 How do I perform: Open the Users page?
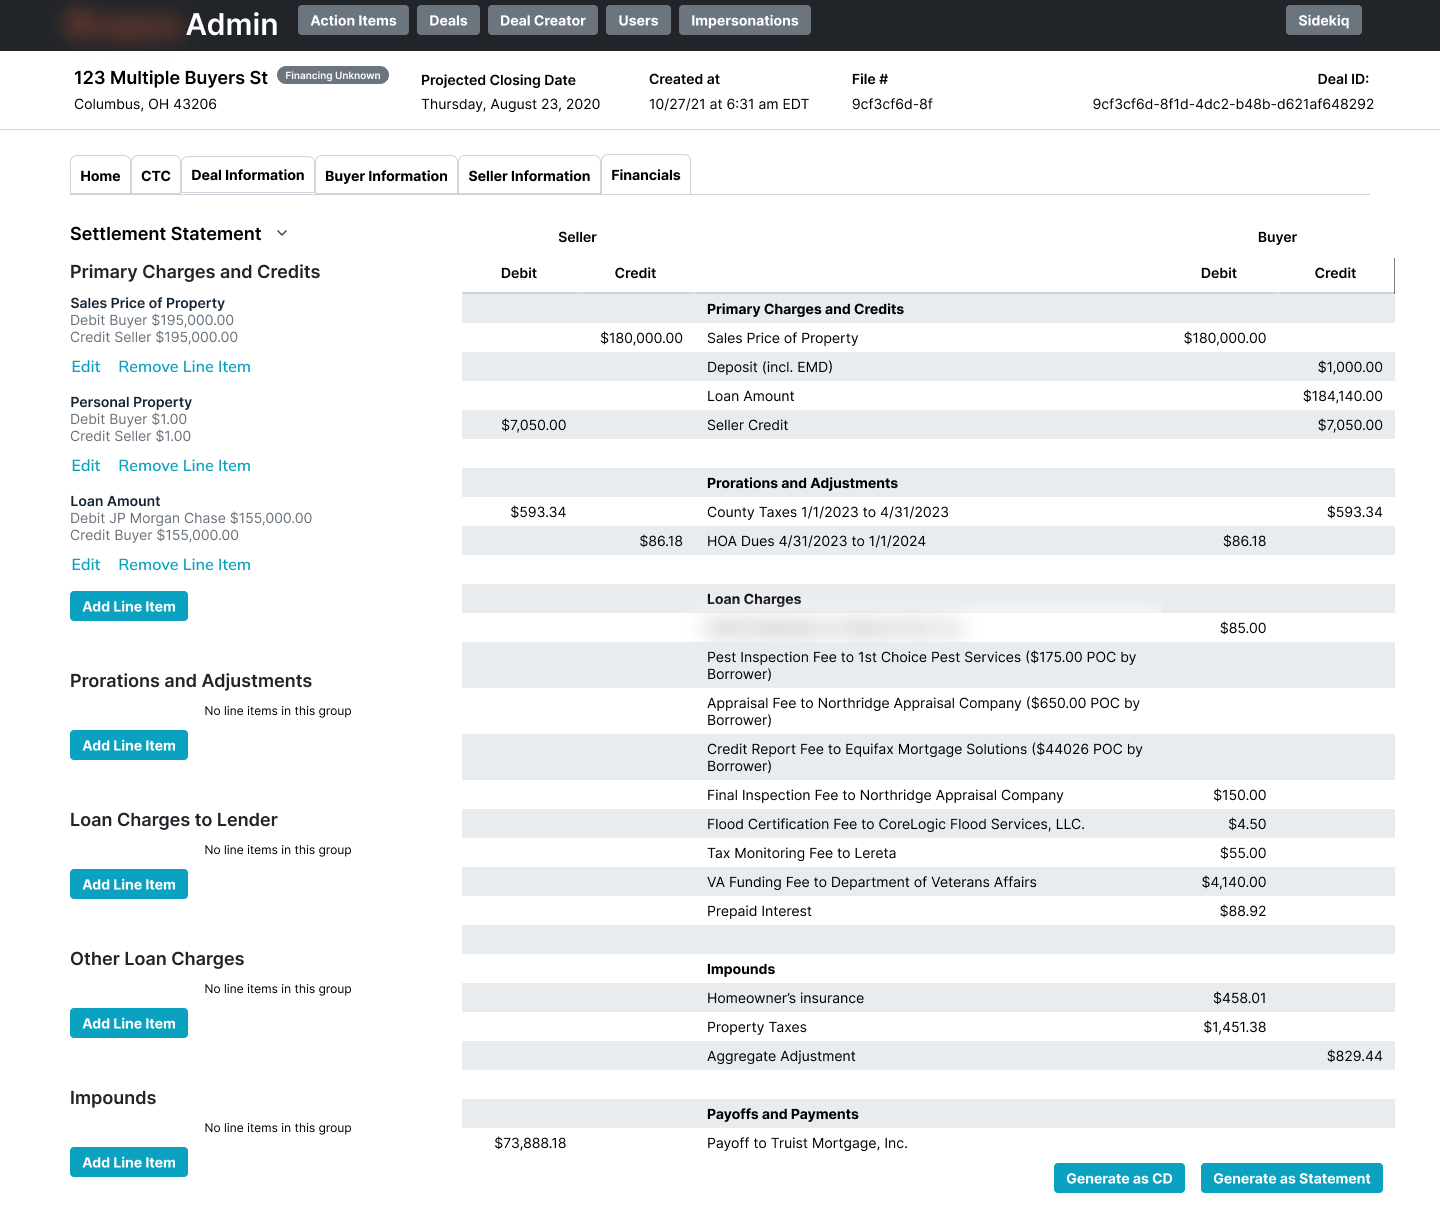[638, 20]
